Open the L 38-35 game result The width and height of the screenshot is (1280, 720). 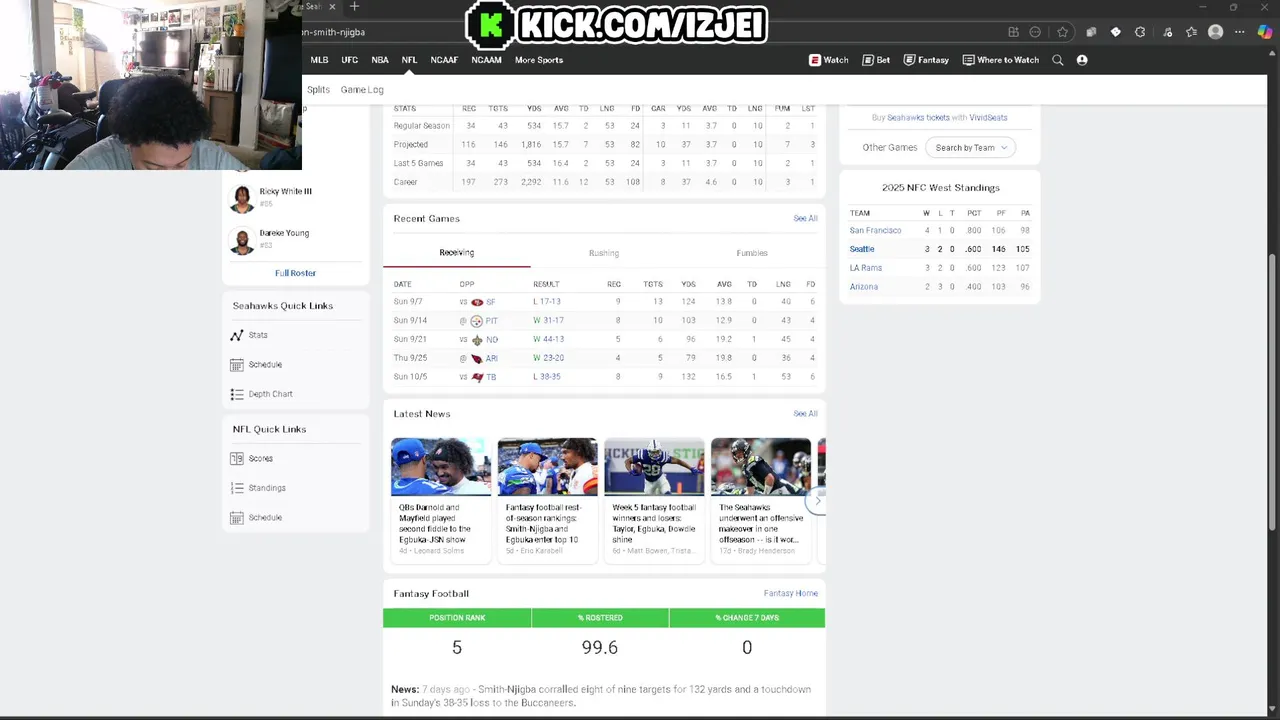546,377
